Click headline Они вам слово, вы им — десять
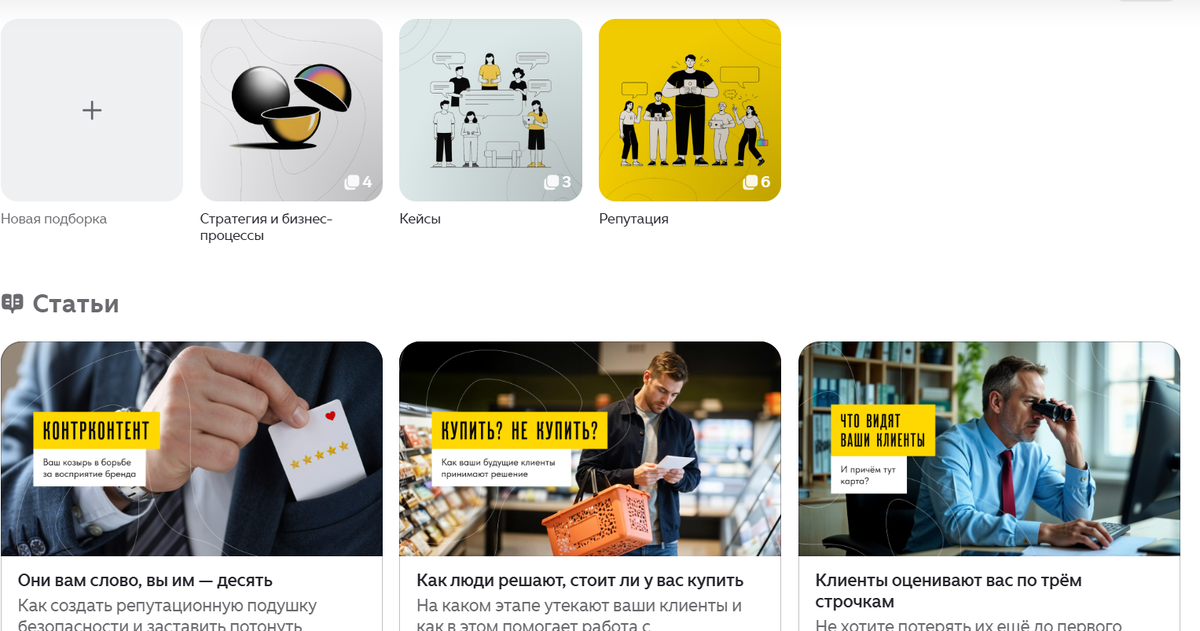 pos(145,580)
